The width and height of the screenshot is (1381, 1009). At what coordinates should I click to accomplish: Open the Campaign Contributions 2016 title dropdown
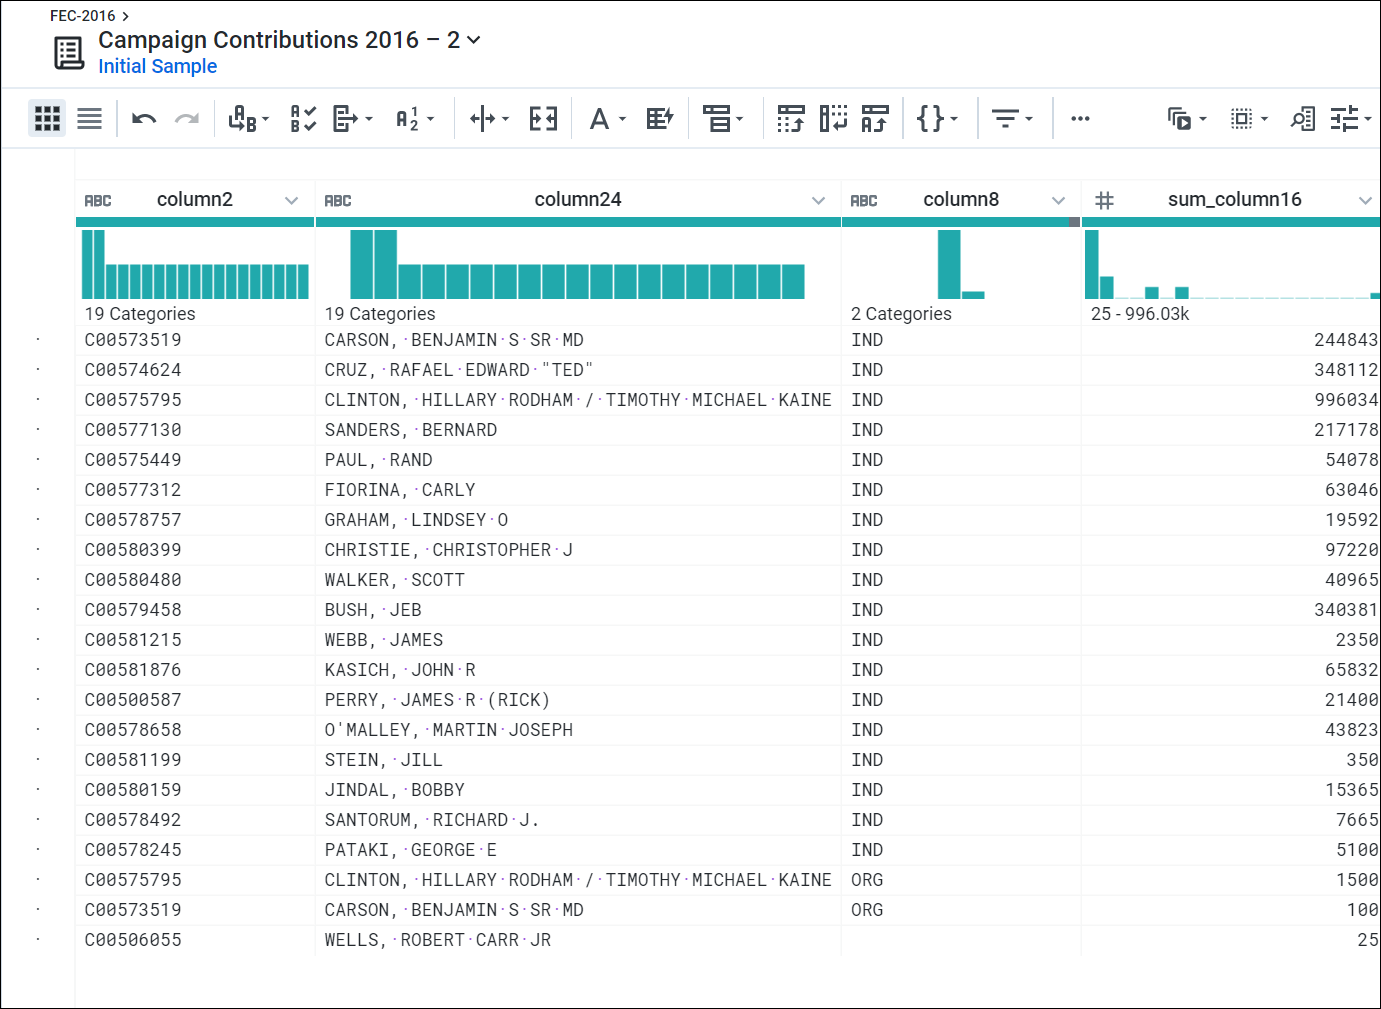tap(474, 40)
